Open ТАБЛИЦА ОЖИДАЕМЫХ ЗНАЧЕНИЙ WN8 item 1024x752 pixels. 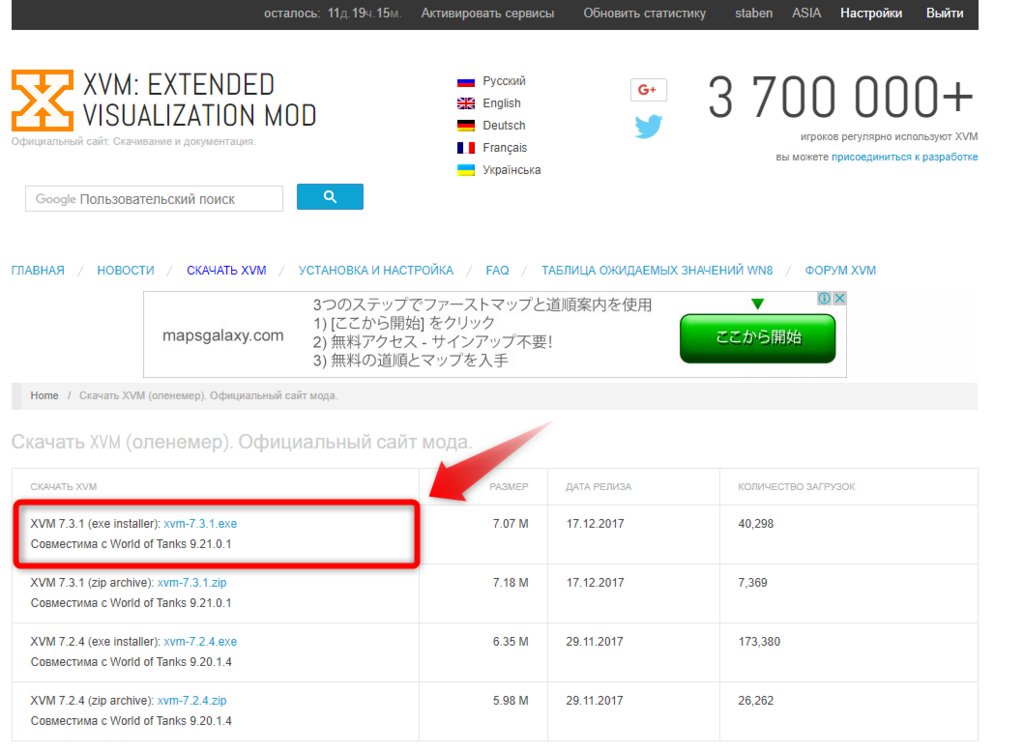(657, 270)
